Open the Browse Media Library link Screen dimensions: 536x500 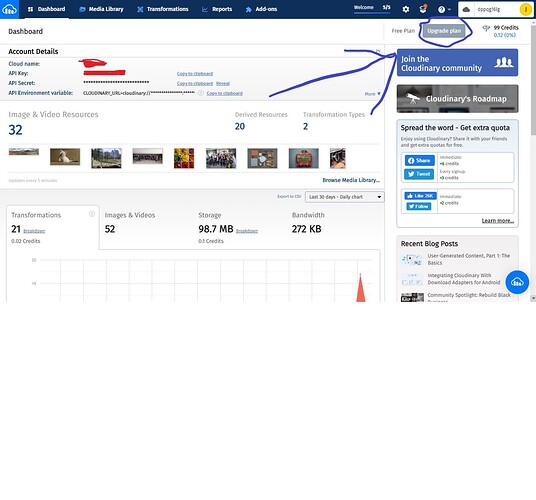[351, 180]
